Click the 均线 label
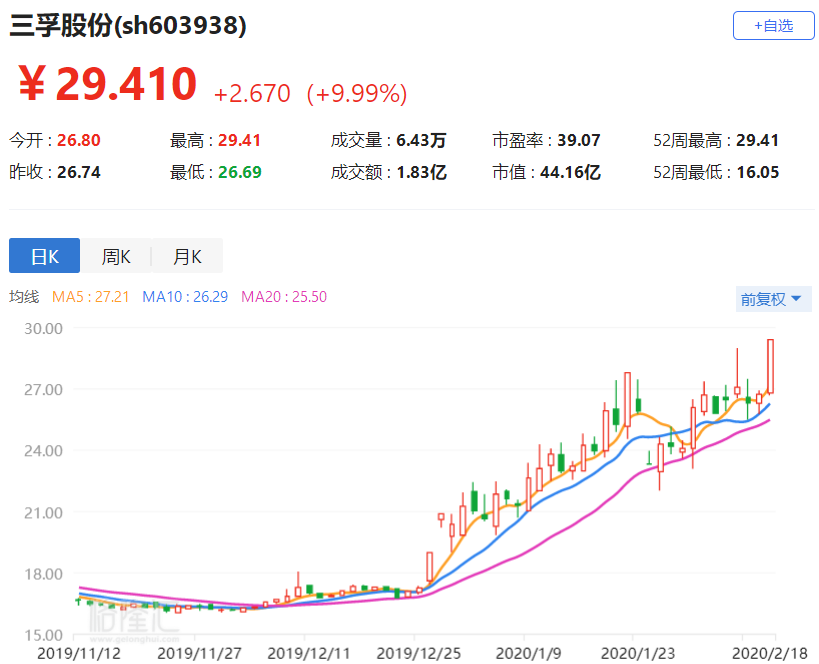 (24, 297)
